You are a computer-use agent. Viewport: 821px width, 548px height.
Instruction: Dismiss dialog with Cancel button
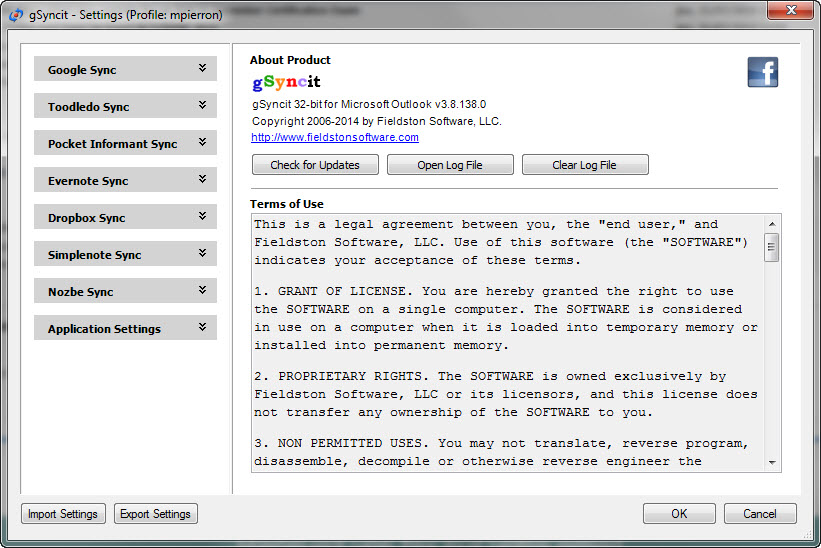760,514
